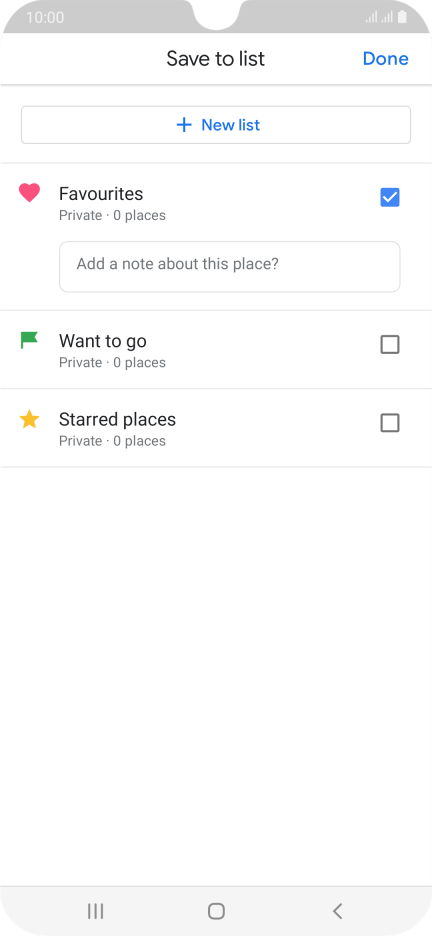Select the Favourites list title

pos(101,193)
